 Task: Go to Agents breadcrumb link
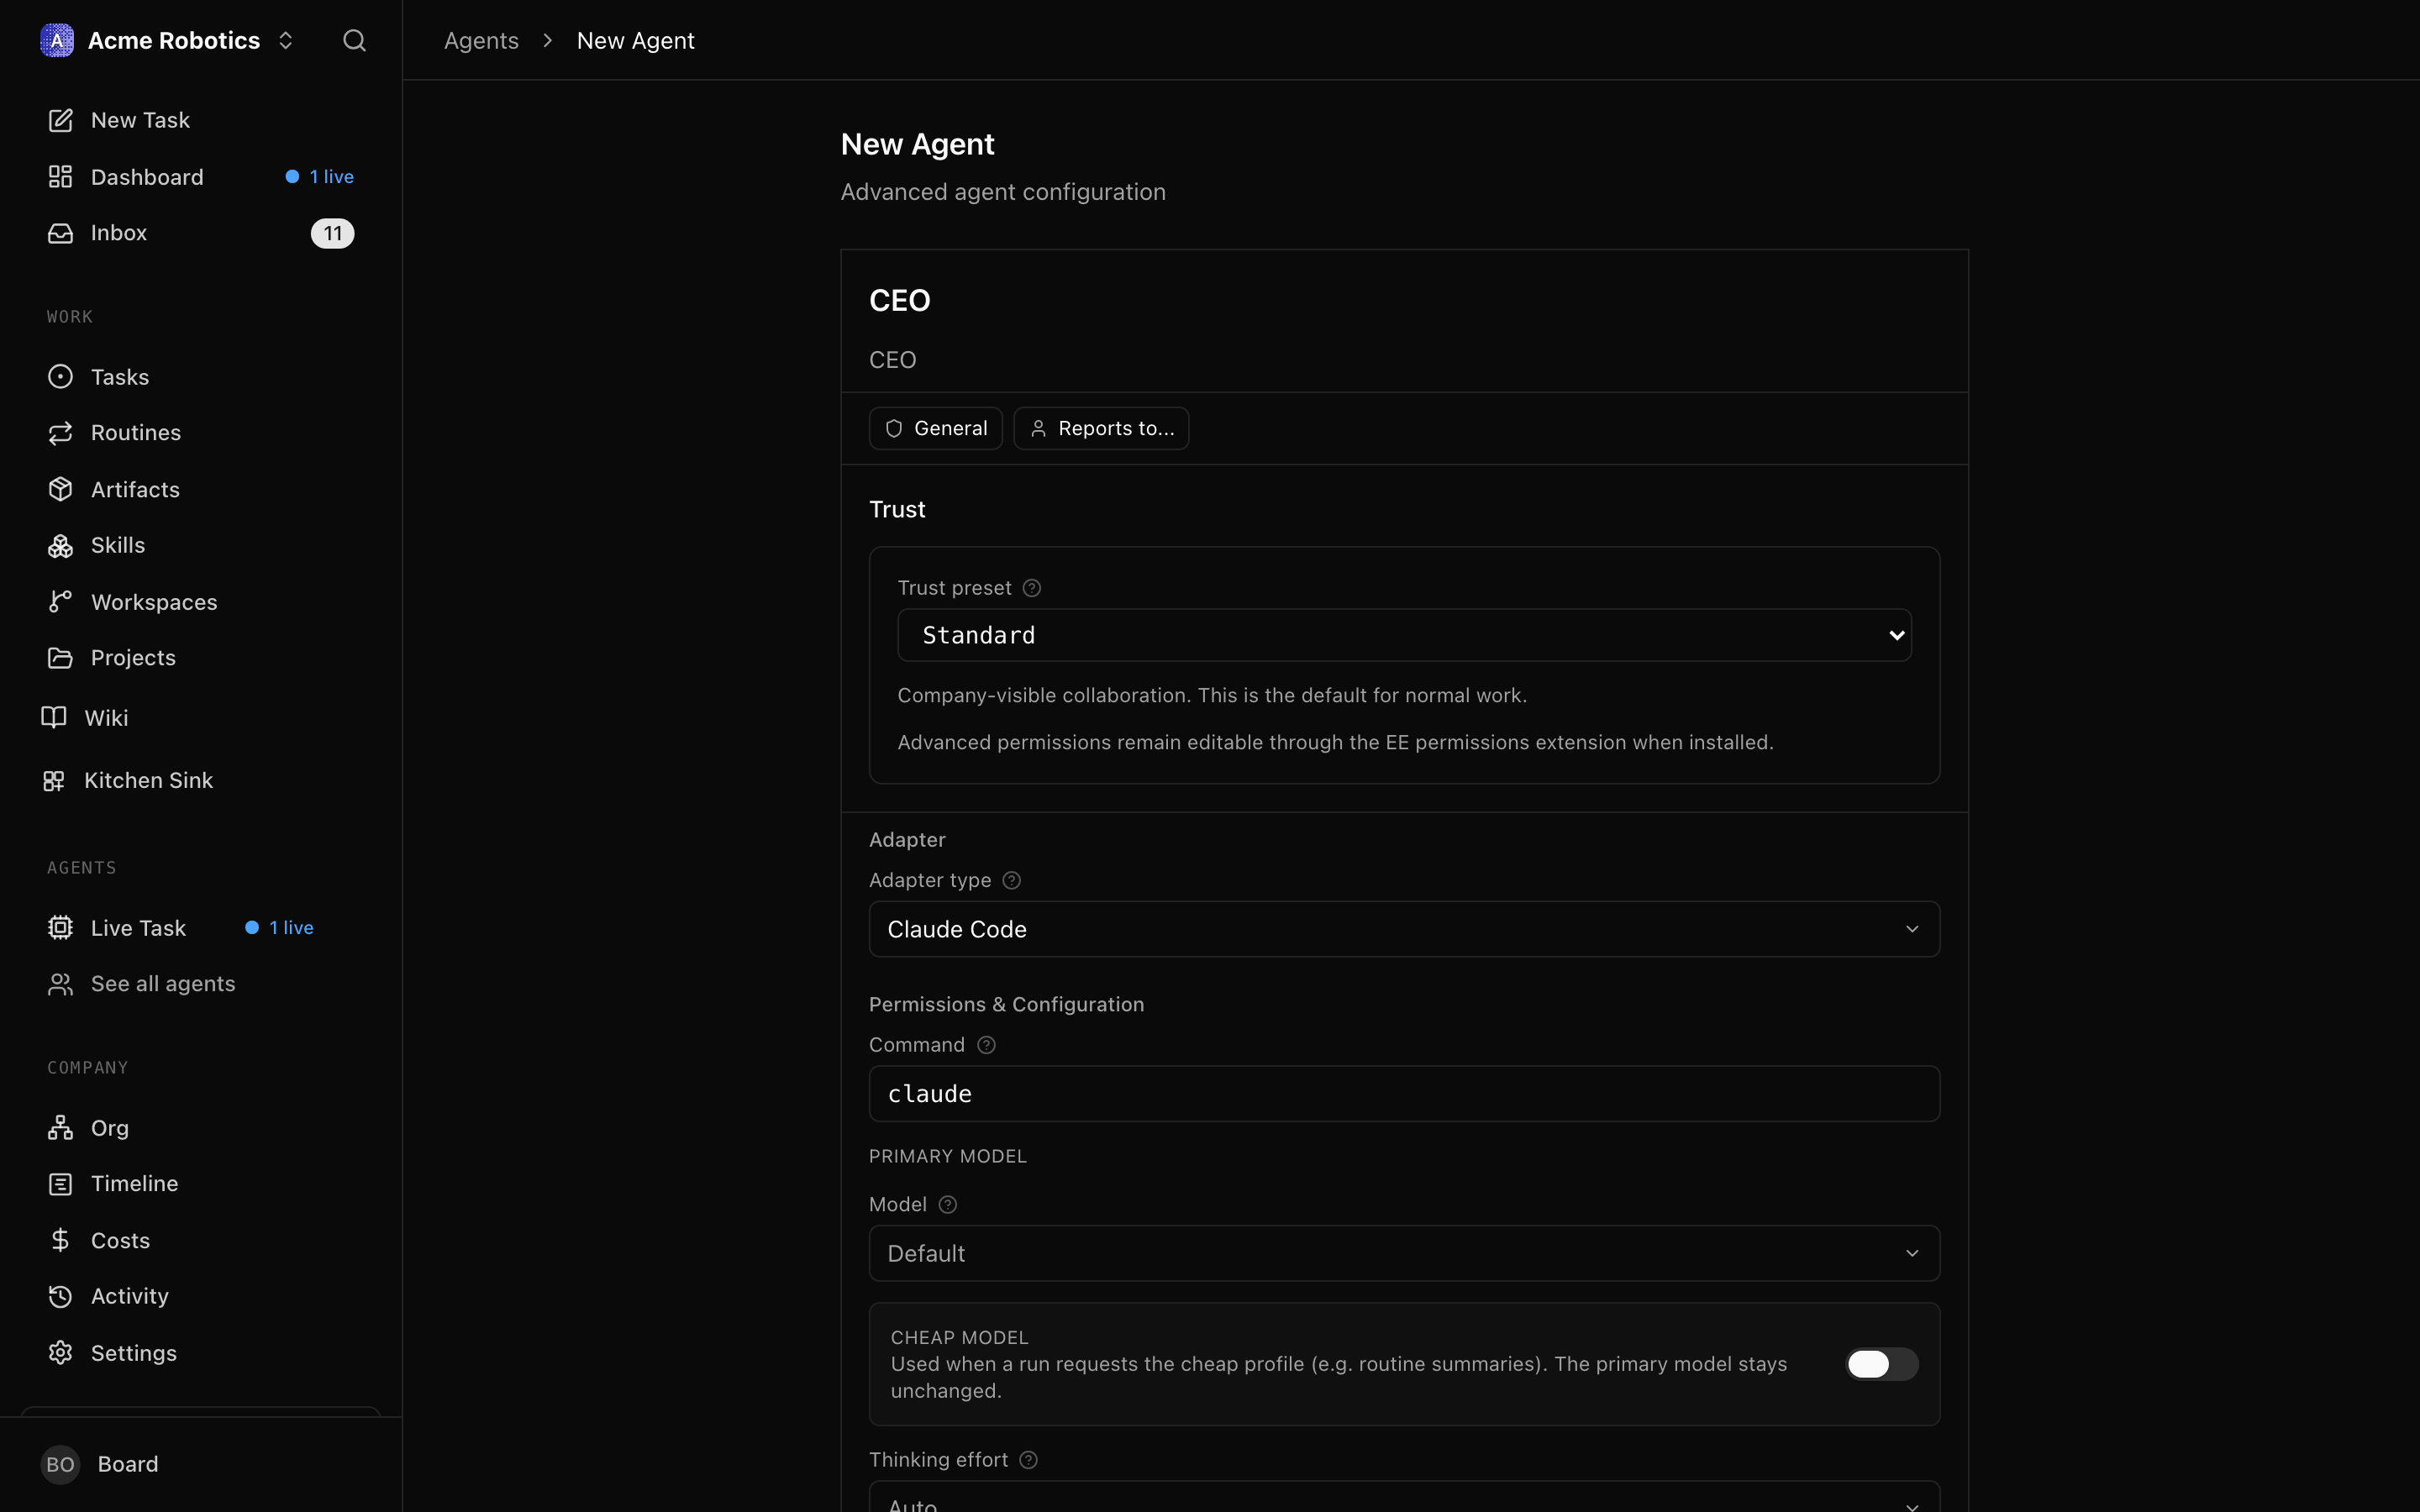pos(481,40)
